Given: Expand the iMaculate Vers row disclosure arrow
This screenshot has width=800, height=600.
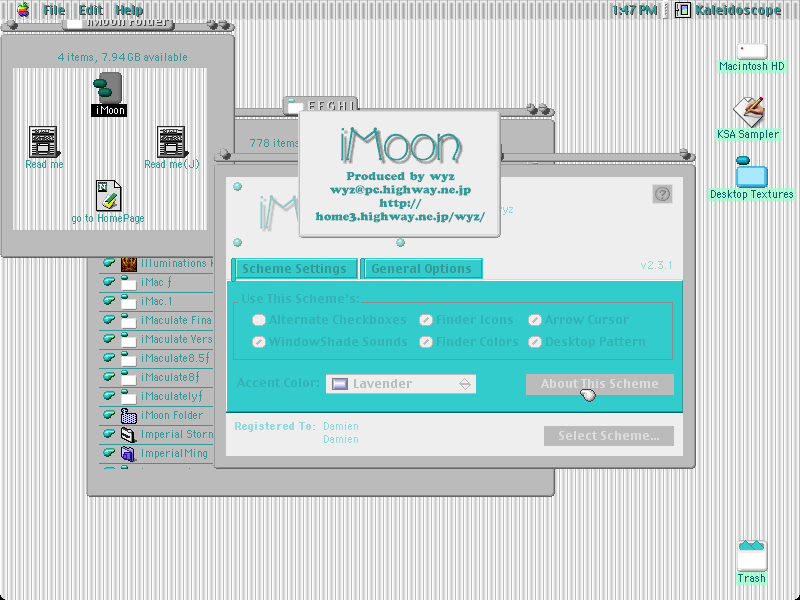Looking at the screenshot, I should point(109,338).
